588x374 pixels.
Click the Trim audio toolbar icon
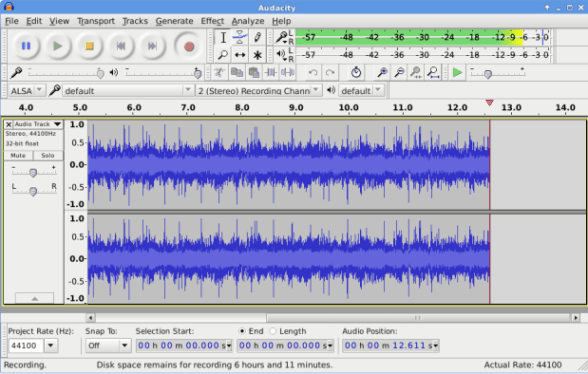click(x=270, y=72)
